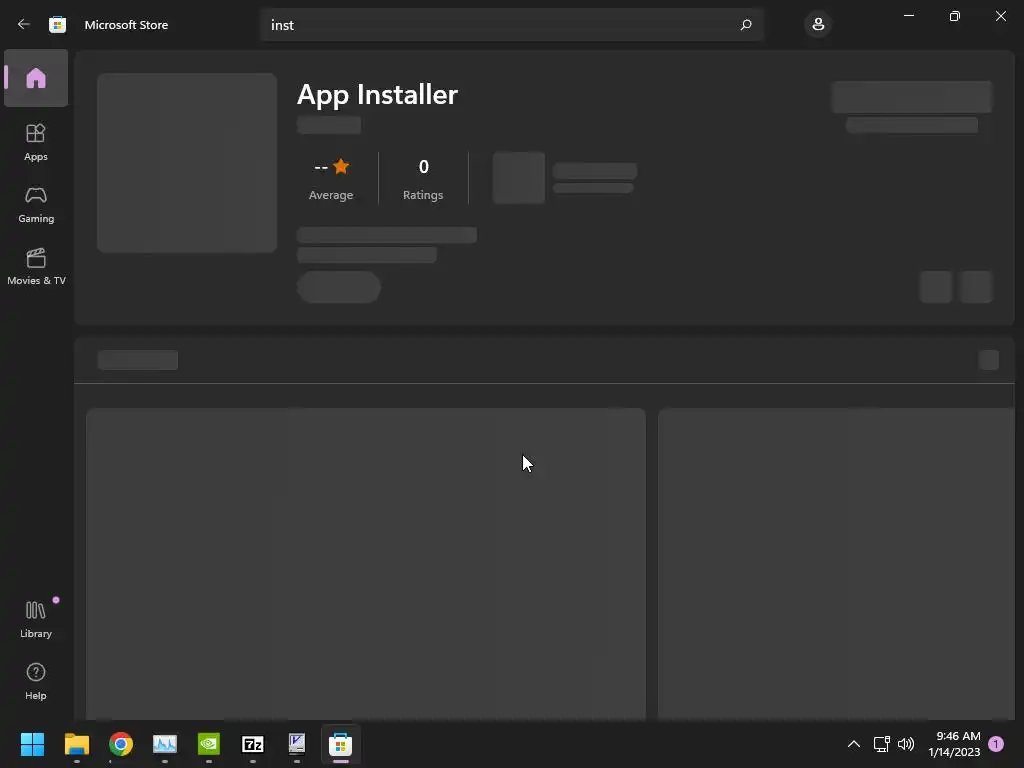Click the App Installer title
Image resolution: width=1024 pixels, height=768 pixels.
click(x=377, y=95)
